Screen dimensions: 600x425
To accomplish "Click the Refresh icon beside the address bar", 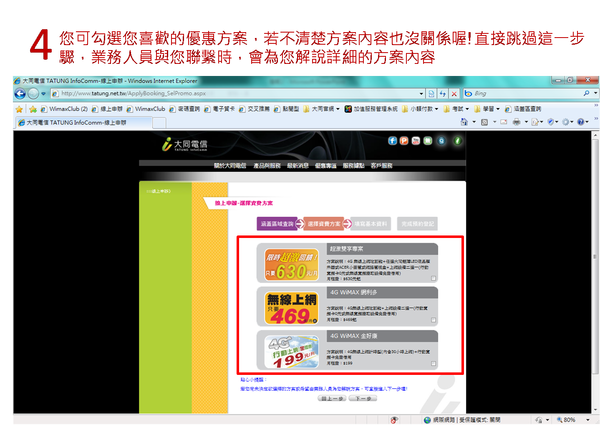I will pos(443,93).
